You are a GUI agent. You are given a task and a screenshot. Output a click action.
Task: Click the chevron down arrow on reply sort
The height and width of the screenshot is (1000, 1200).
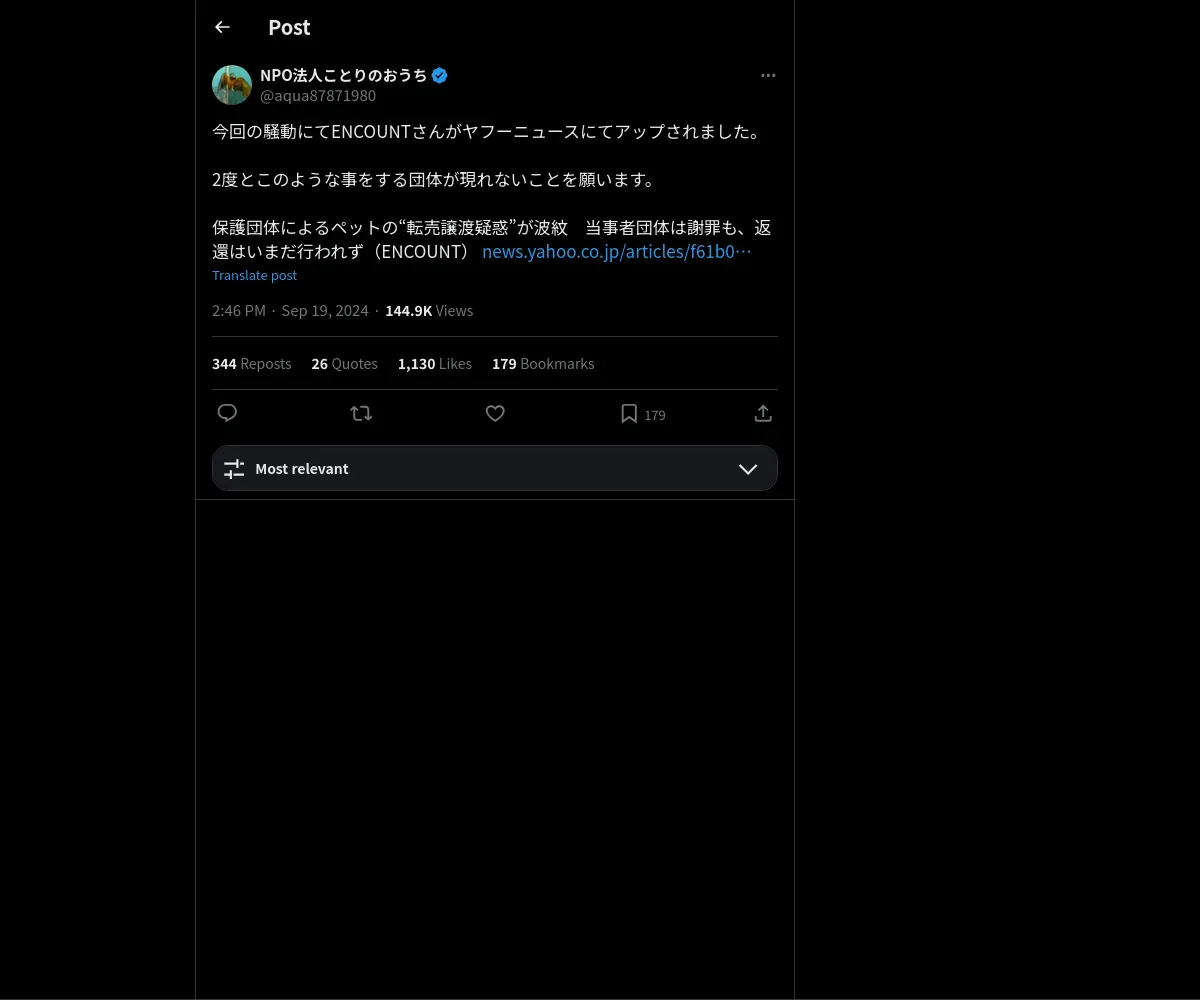(x=748, y=469)
